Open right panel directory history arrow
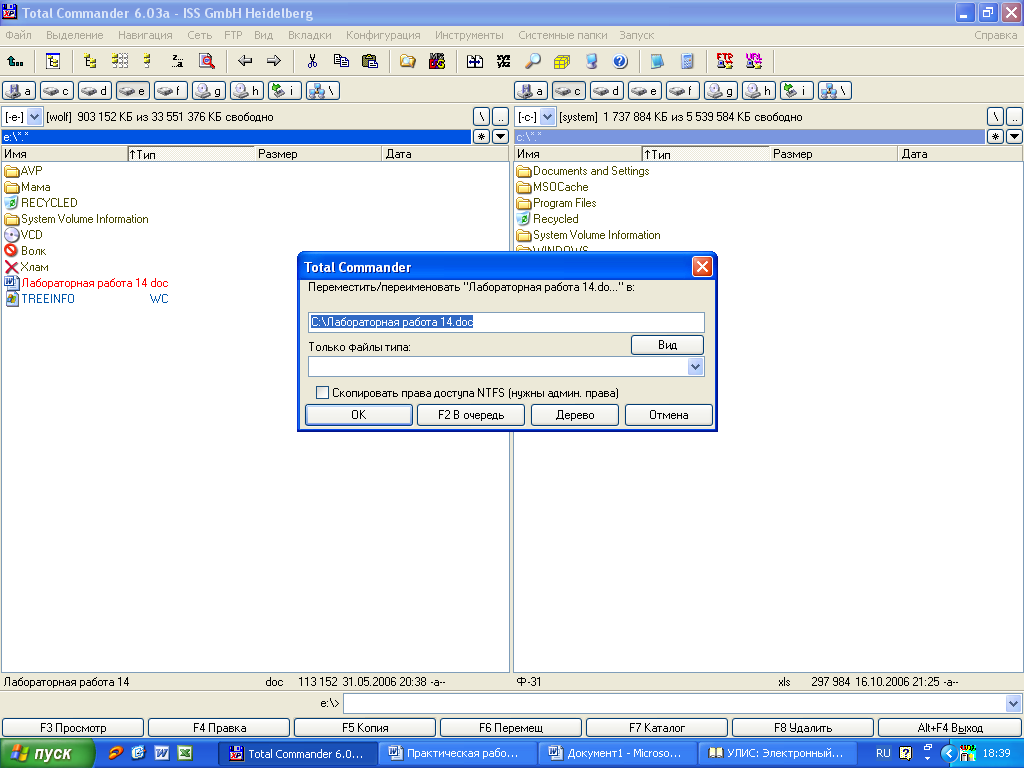The height and width of the screenshot is (768, 1024). tap(1014, 136)
